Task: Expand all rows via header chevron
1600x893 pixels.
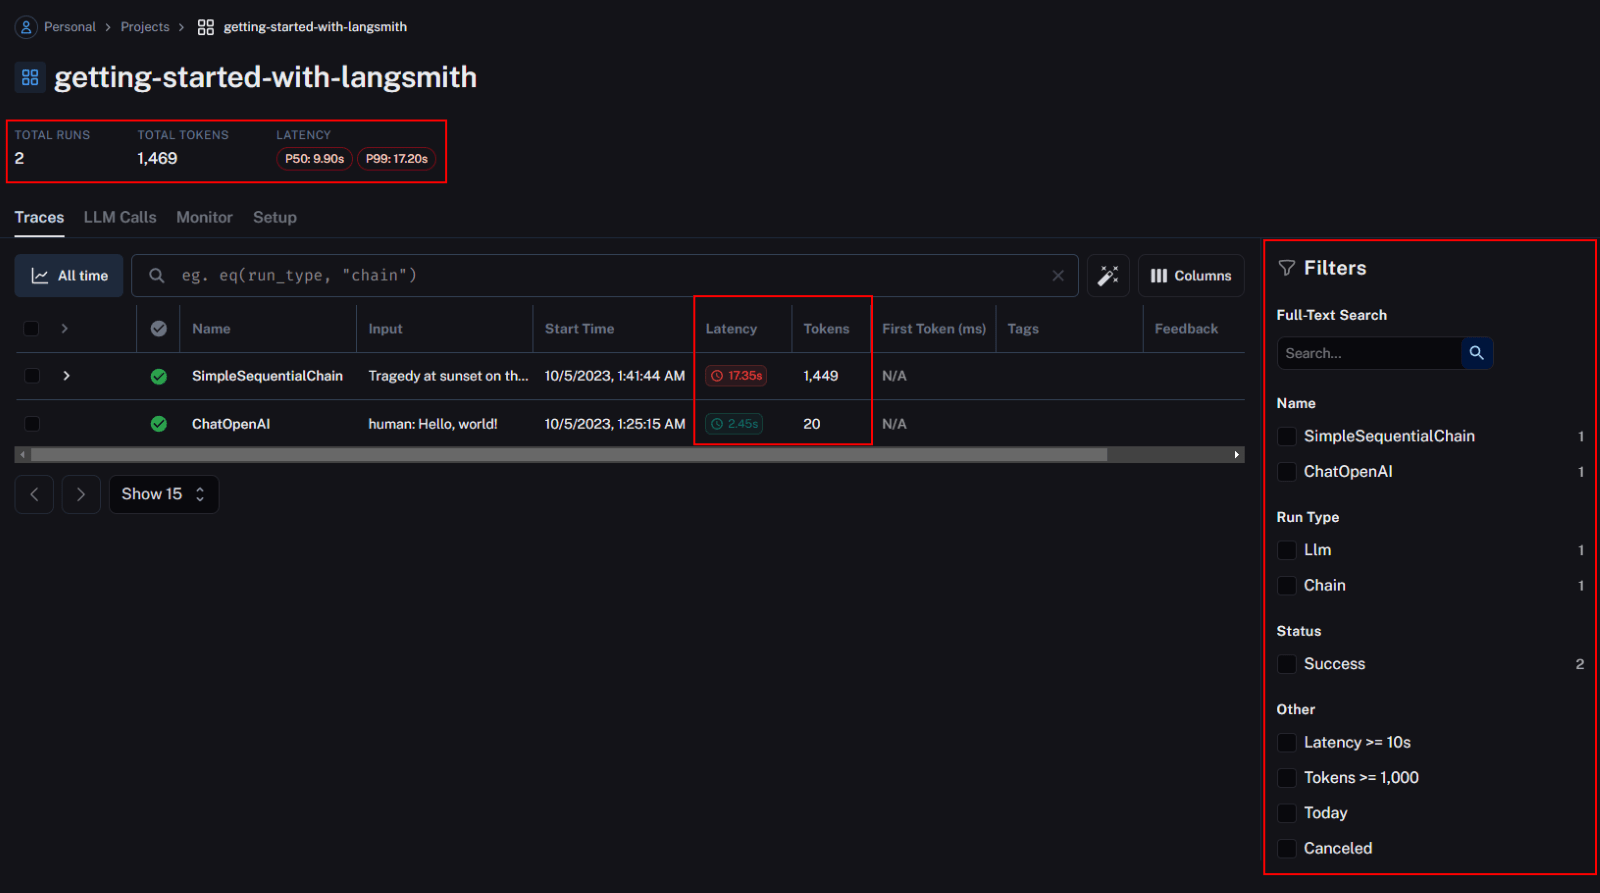Action: pyautogui.click(x=65, y=328)
